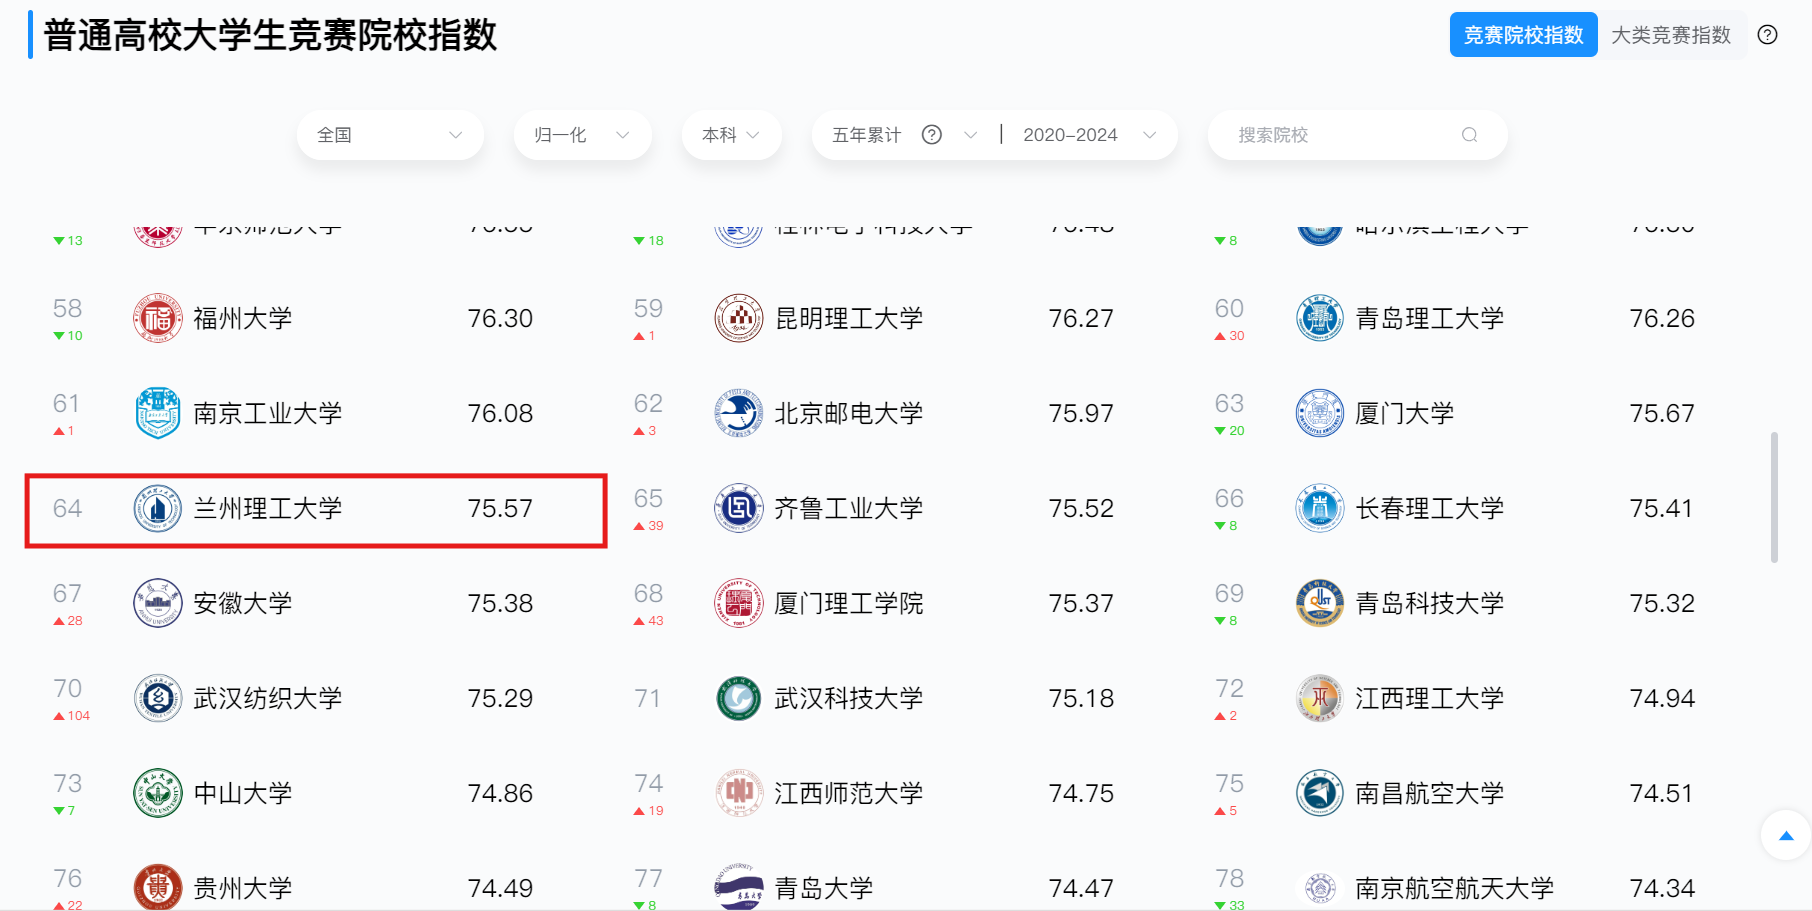Click help icon next to 五年累计

tap(932, 135)
